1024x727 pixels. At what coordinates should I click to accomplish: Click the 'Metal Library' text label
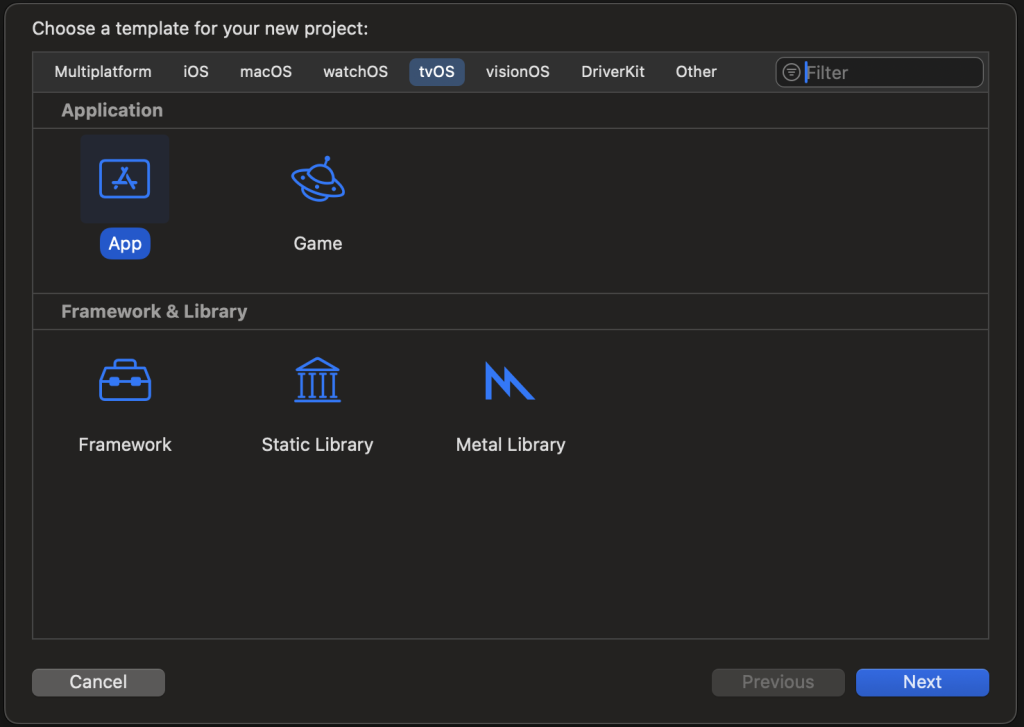[510, 445]
